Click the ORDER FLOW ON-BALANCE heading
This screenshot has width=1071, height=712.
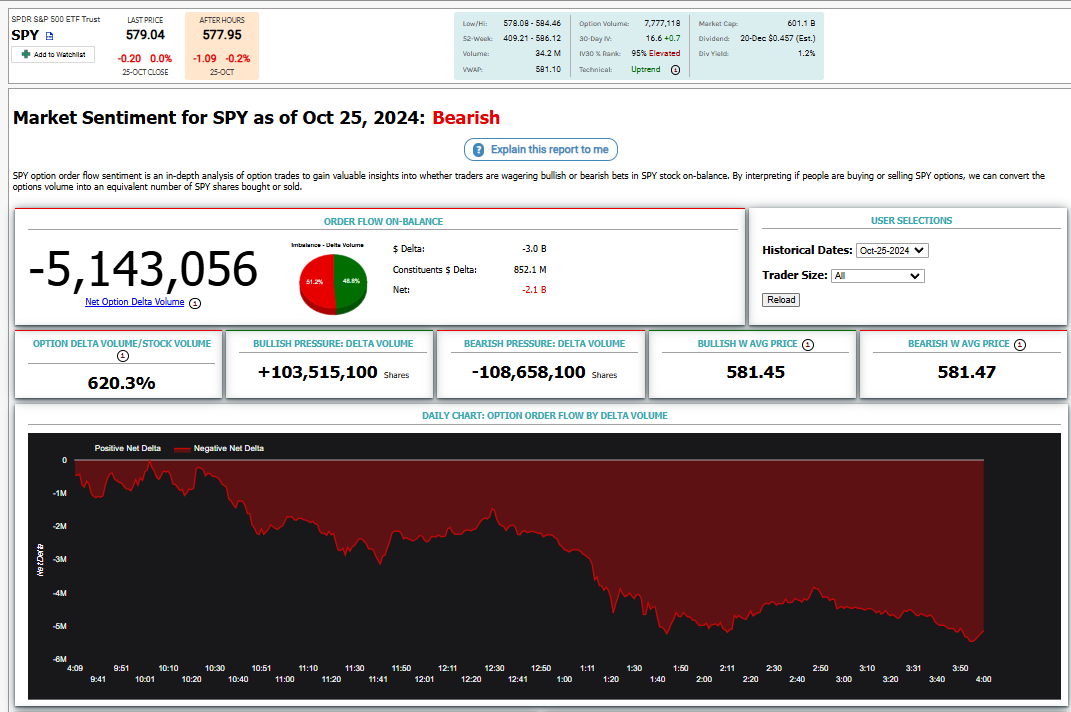pos(383,222)
